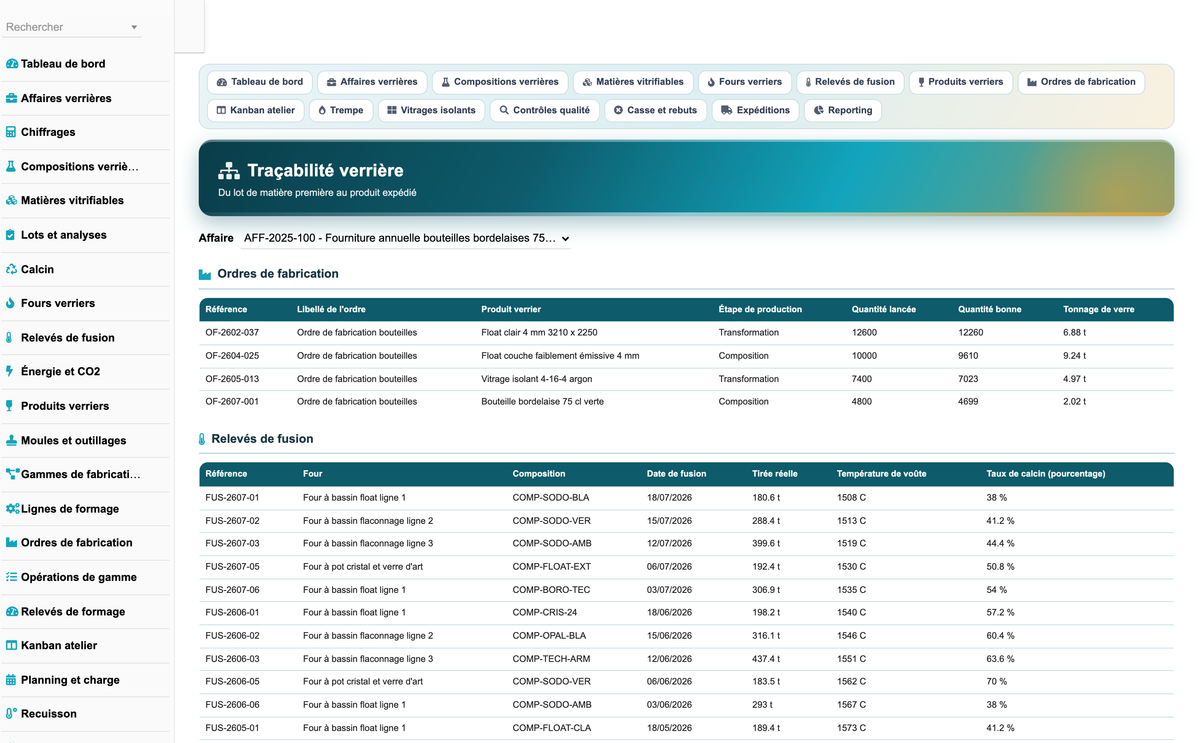Open the Produits verriers top tab
The width and height of the screenshot is (1200, 743).
coord(961,82)
